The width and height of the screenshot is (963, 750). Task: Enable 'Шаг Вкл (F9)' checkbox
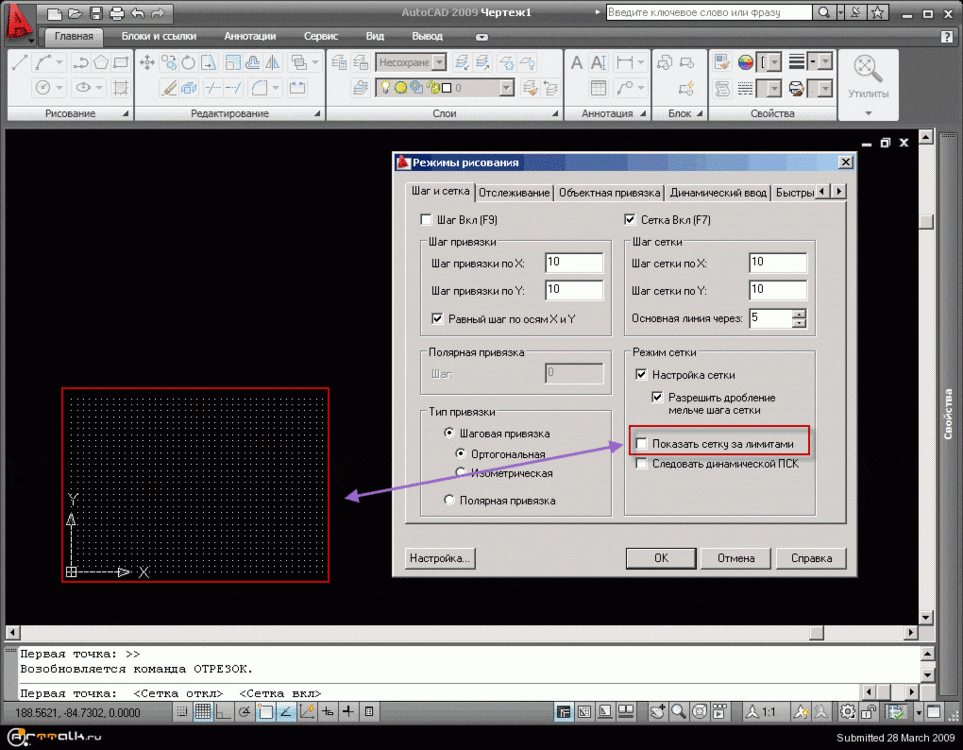coord(426,220)
